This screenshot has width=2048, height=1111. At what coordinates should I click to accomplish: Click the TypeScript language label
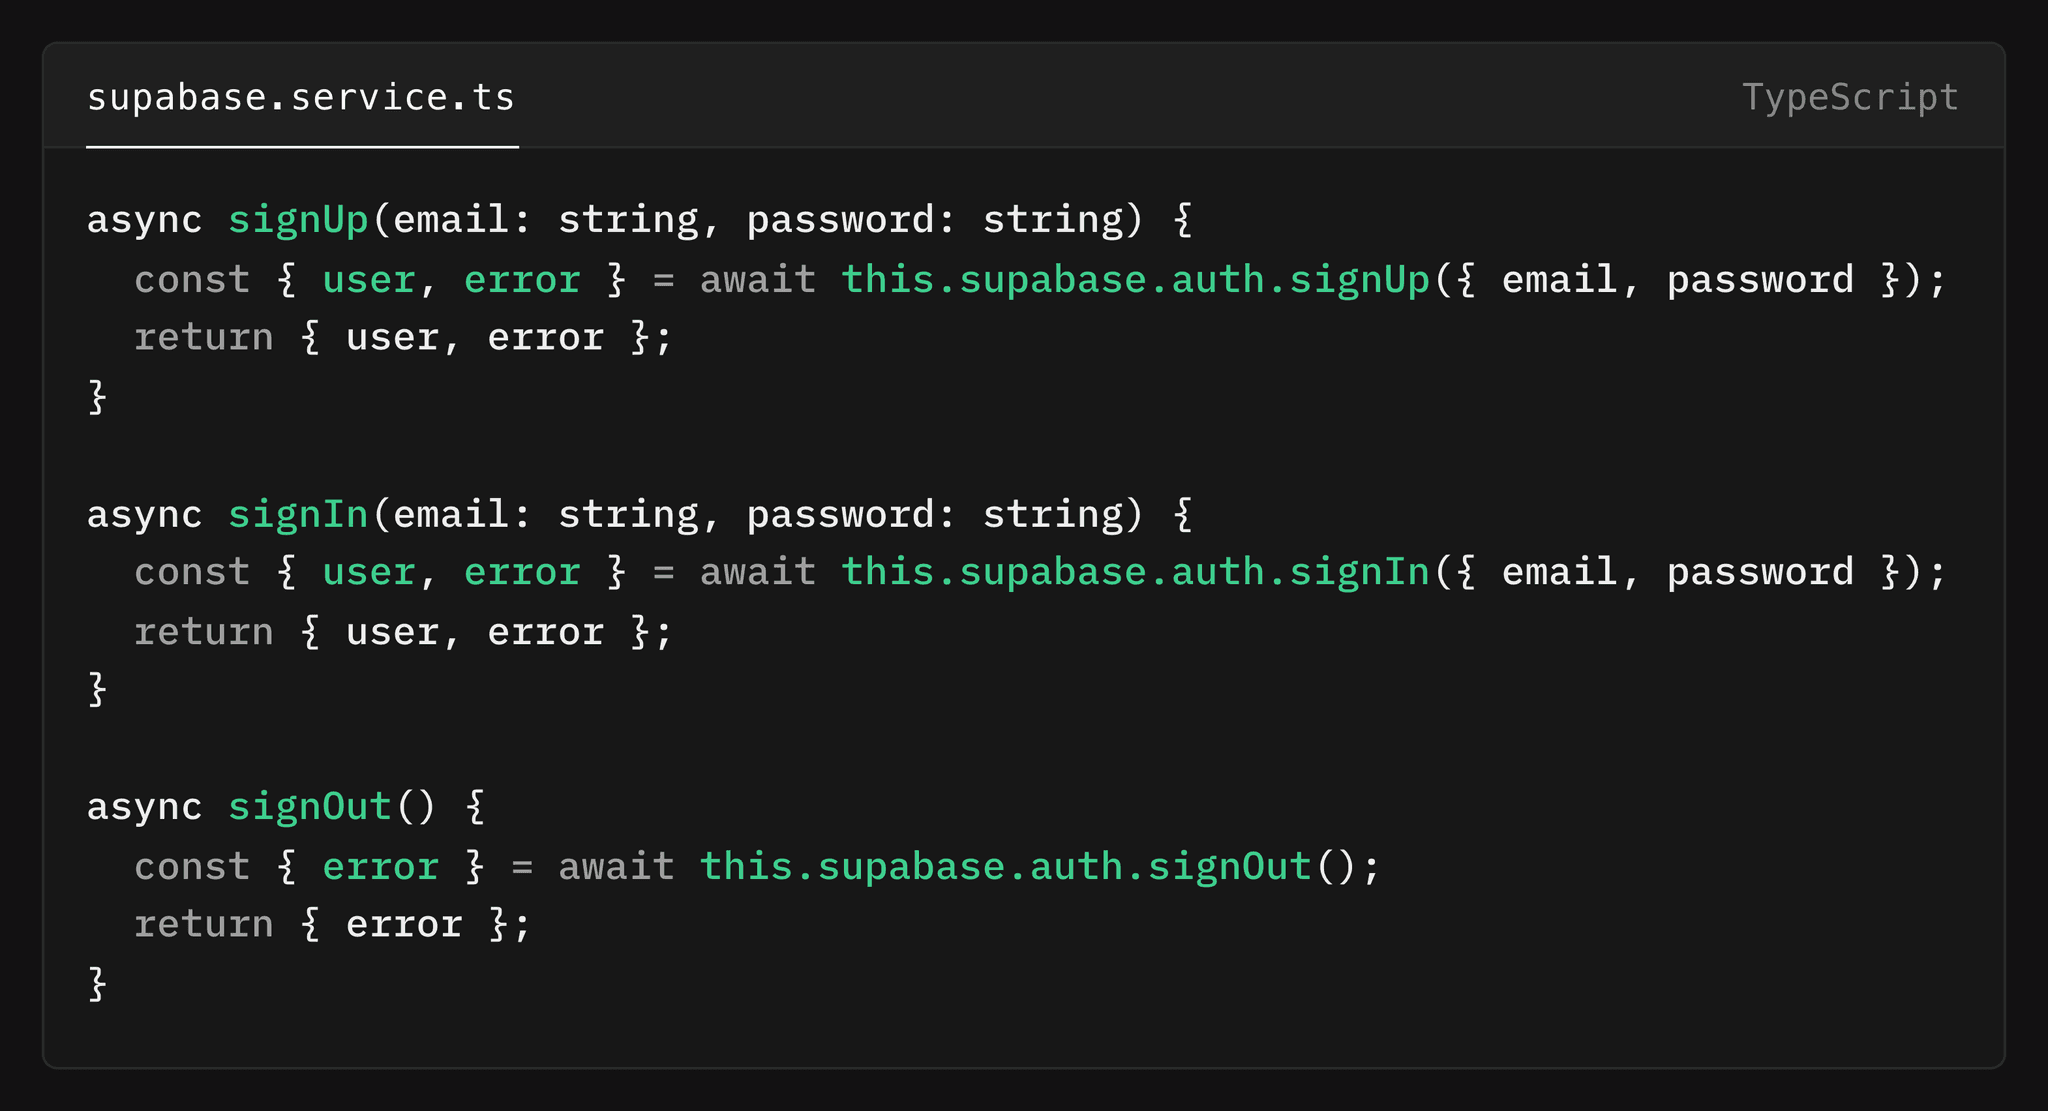1850,98
